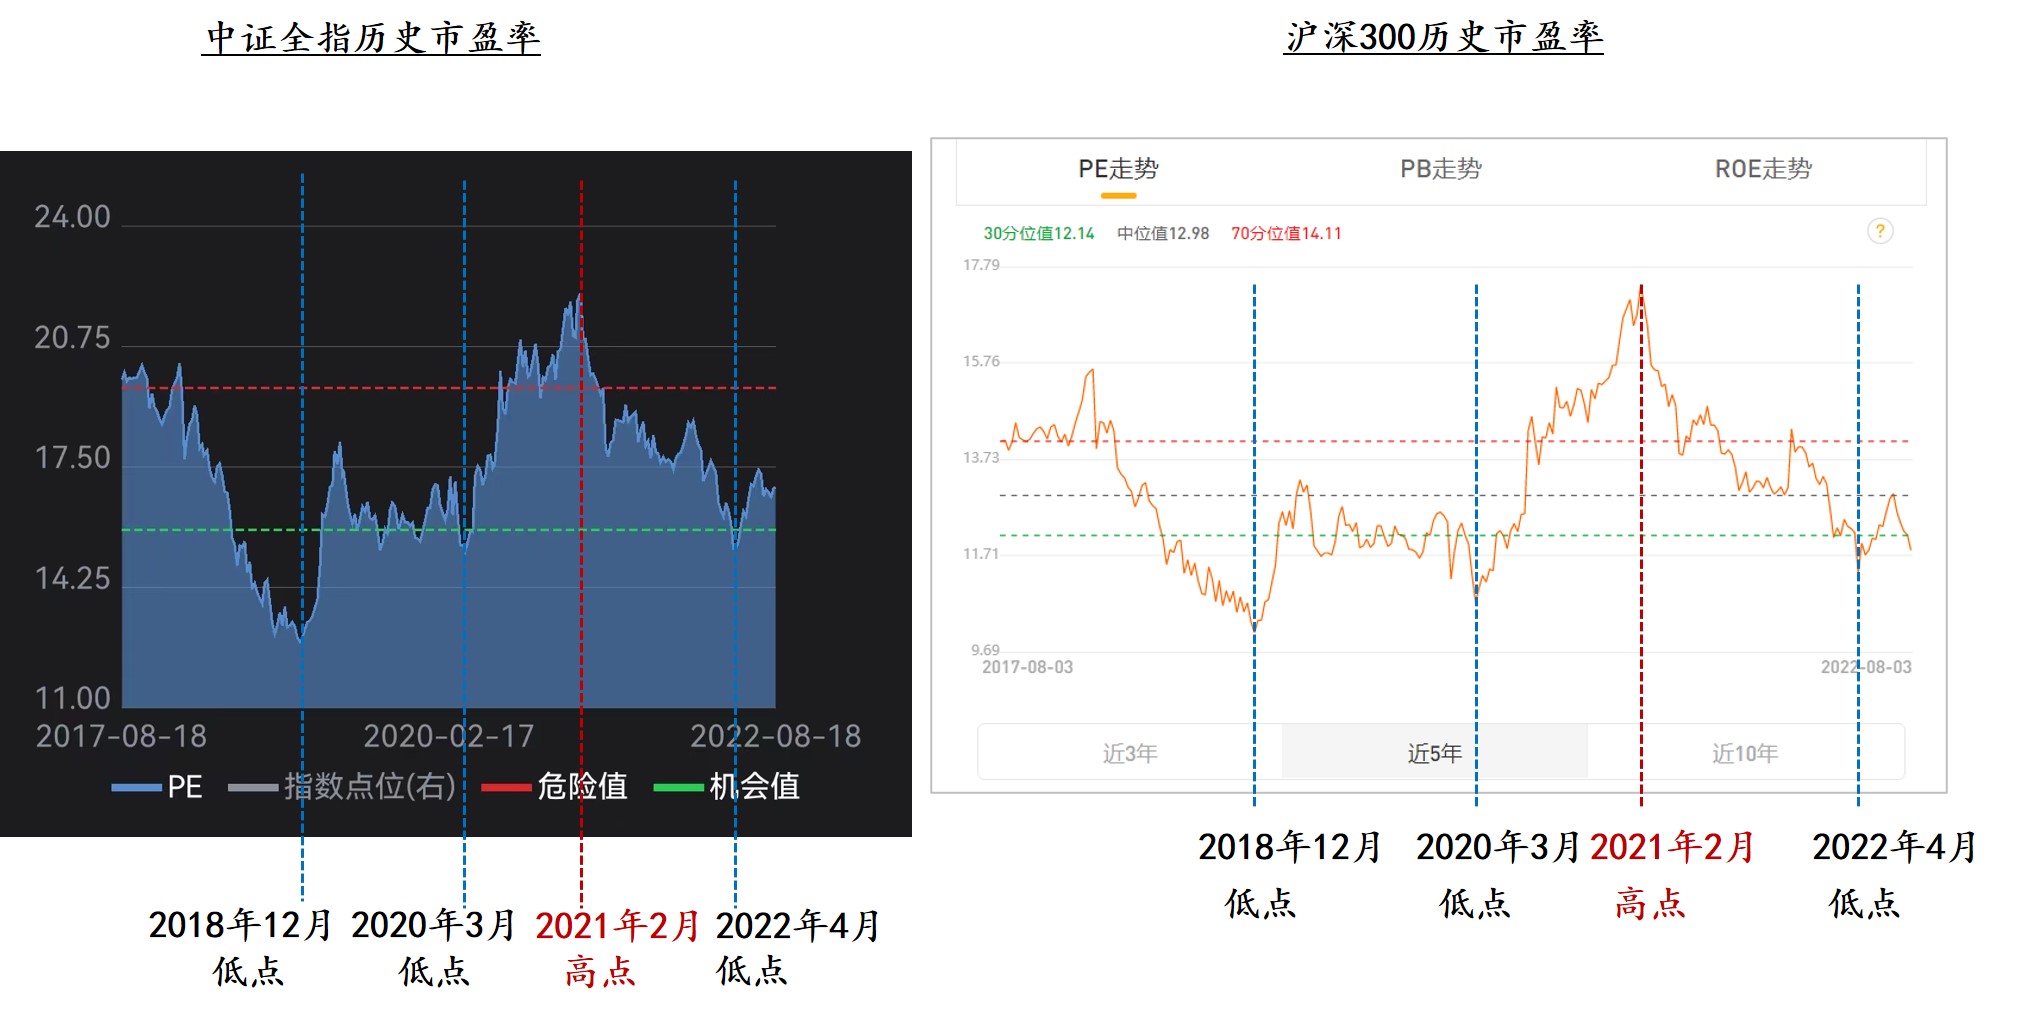The width and height of the screenshot is (2033, 1014).
Task: Open the help question mark icon
Action: click(x=1879, y=231)
